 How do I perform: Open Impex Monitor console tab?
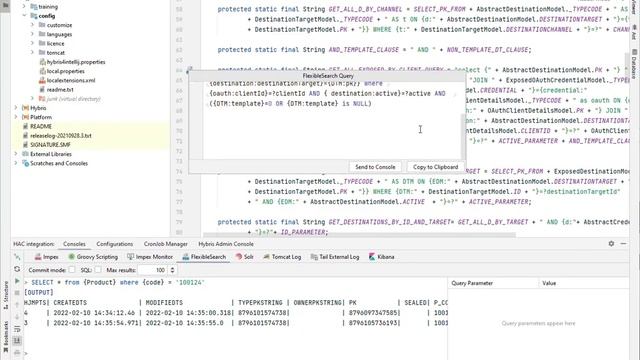tap(150, 257)
